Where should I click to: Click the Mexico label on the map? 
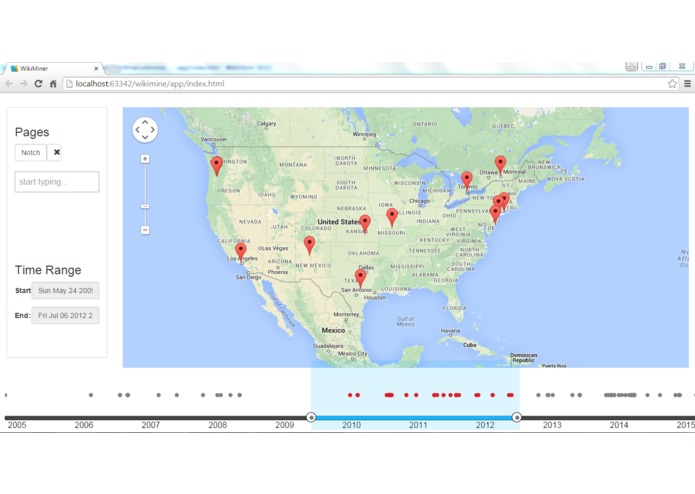click(333, 330)
